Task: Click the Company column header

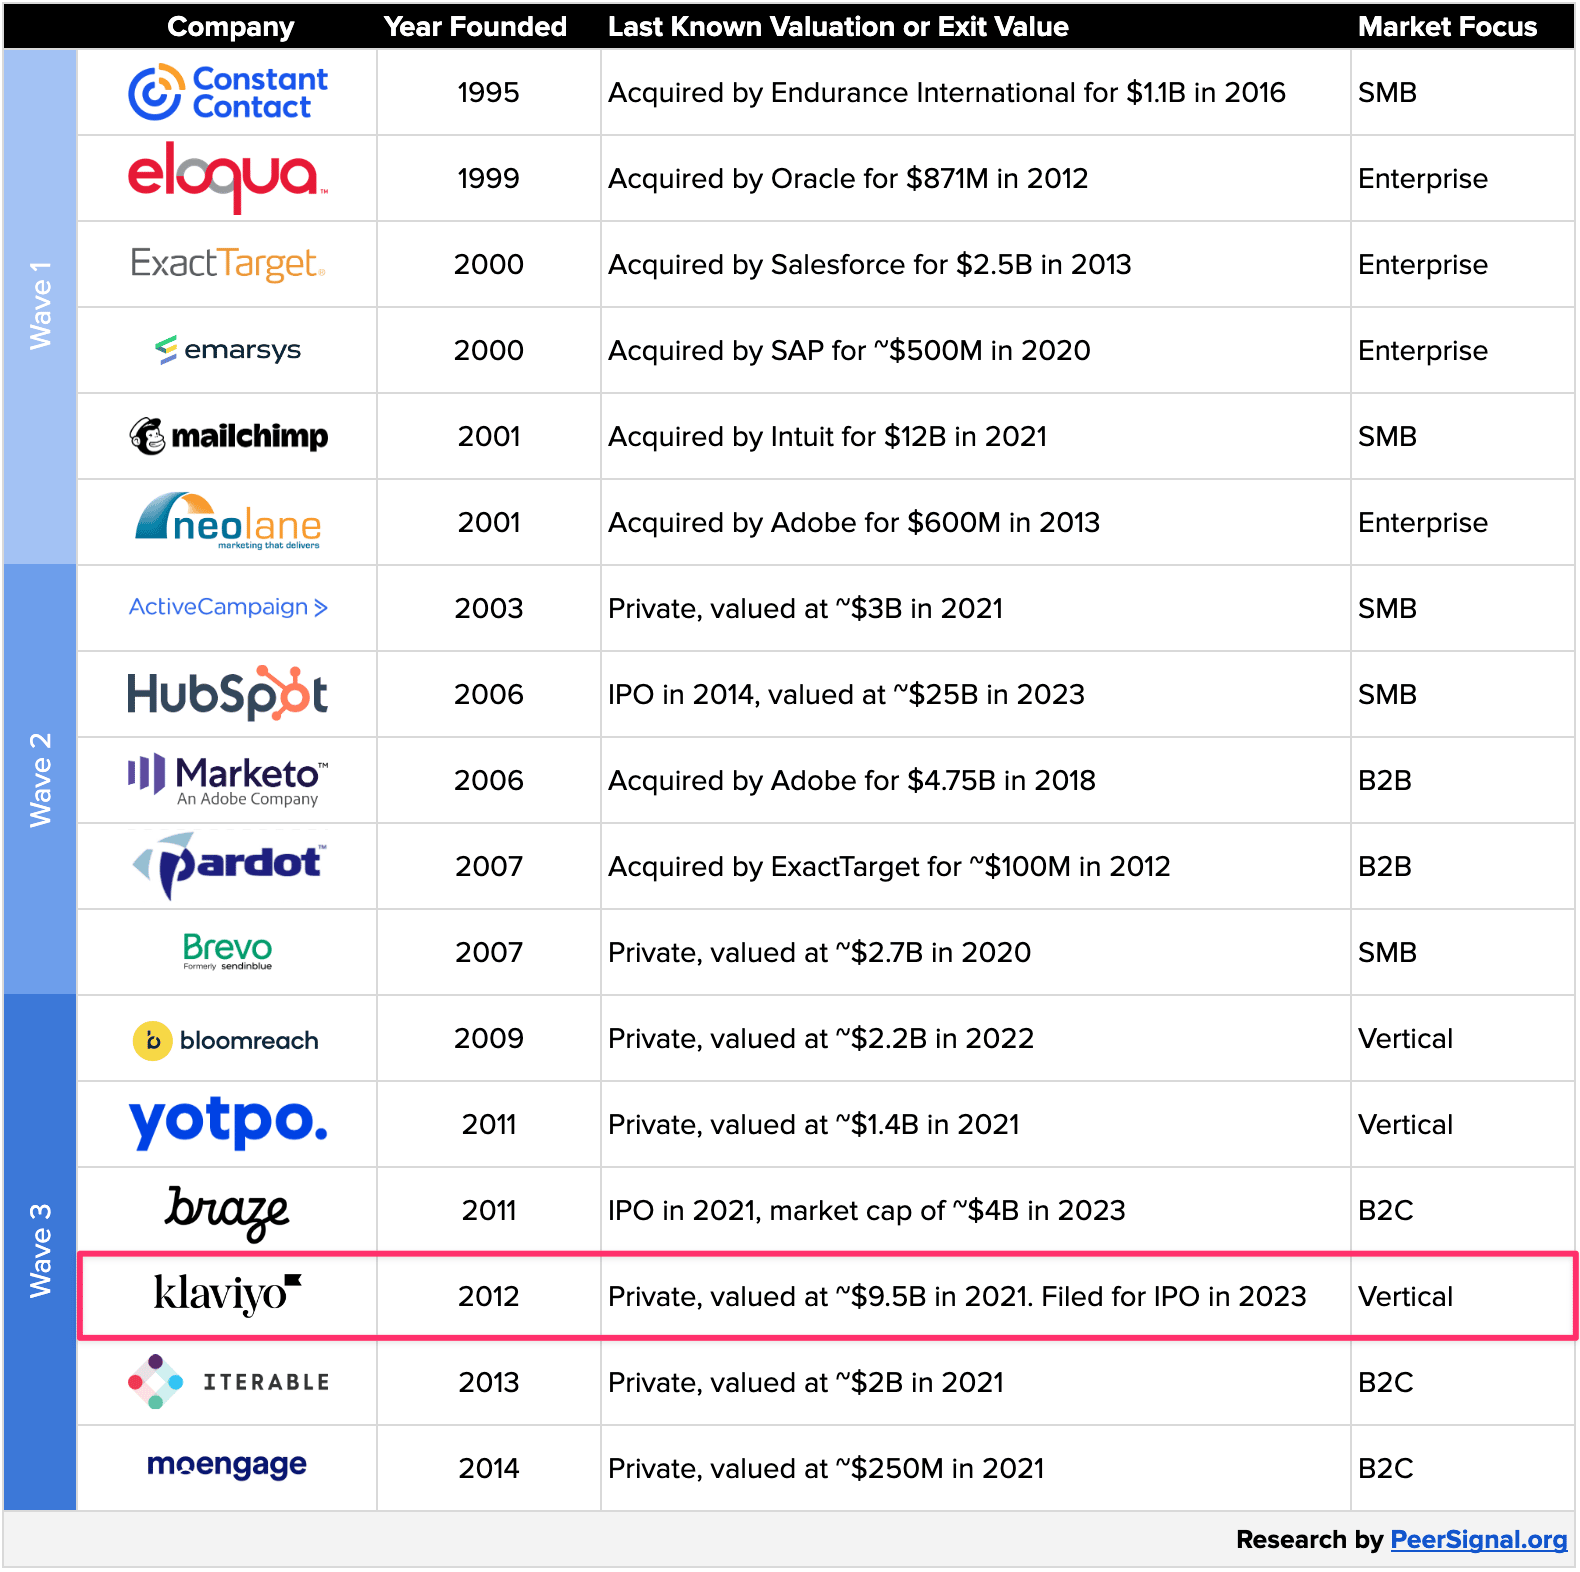Action: point(231,27)
